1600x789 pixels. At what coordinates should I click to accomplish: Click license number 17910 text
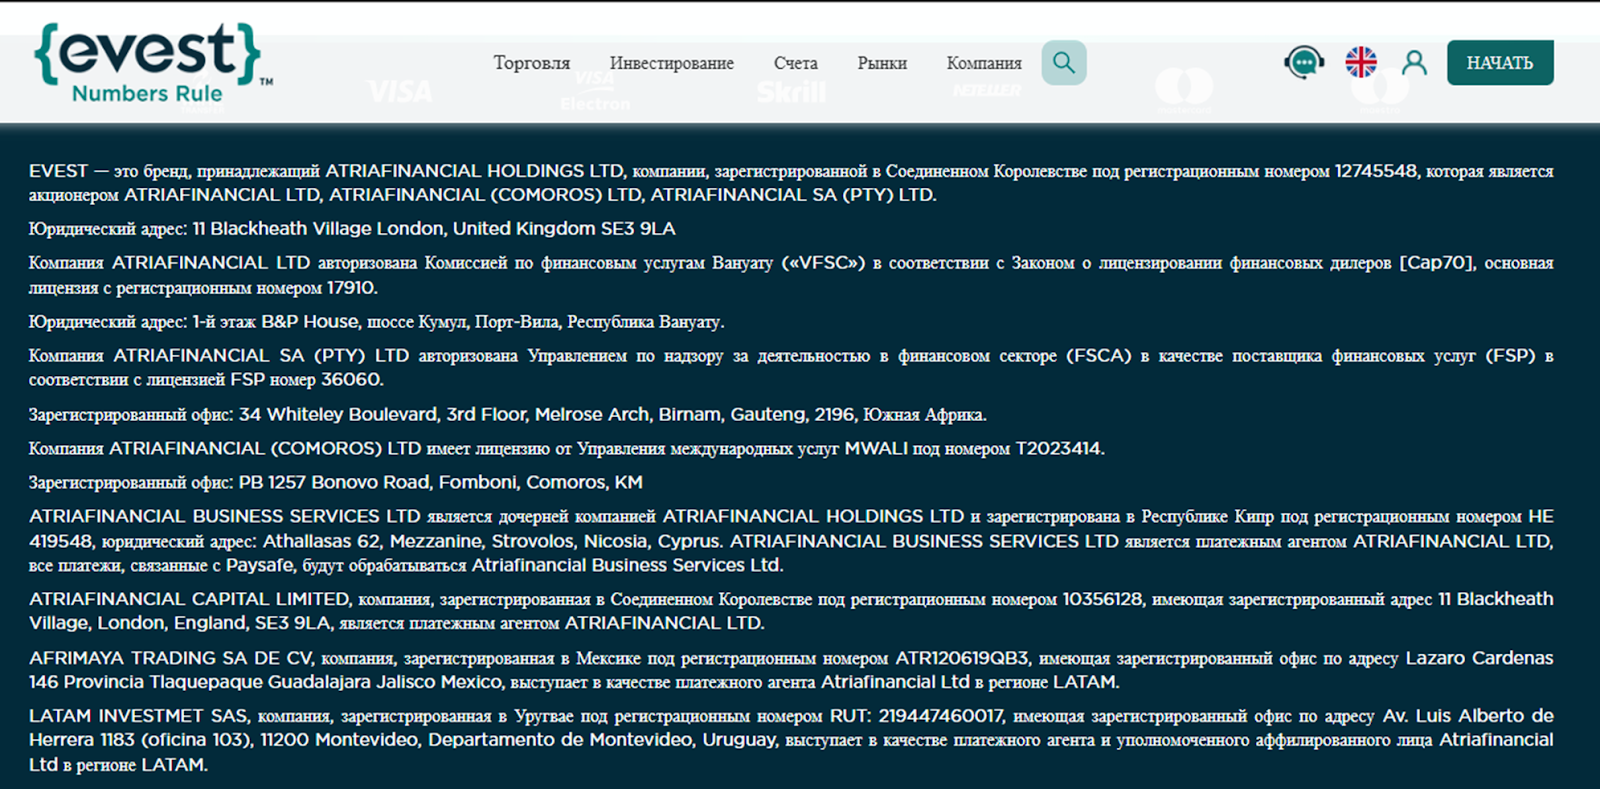351,288
